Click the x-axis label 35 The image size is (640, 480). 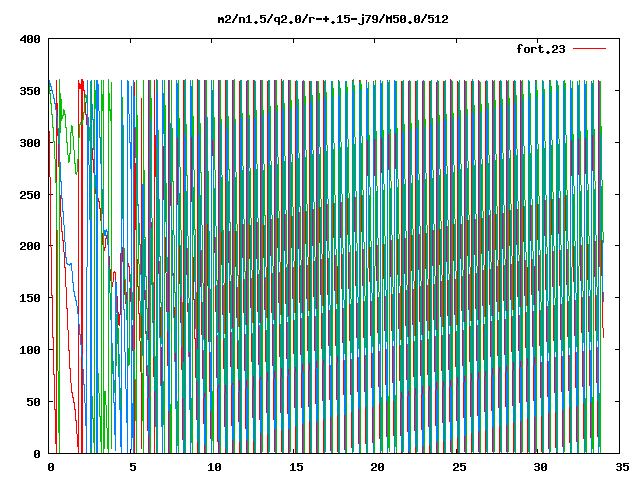click(x=622, y=467)
